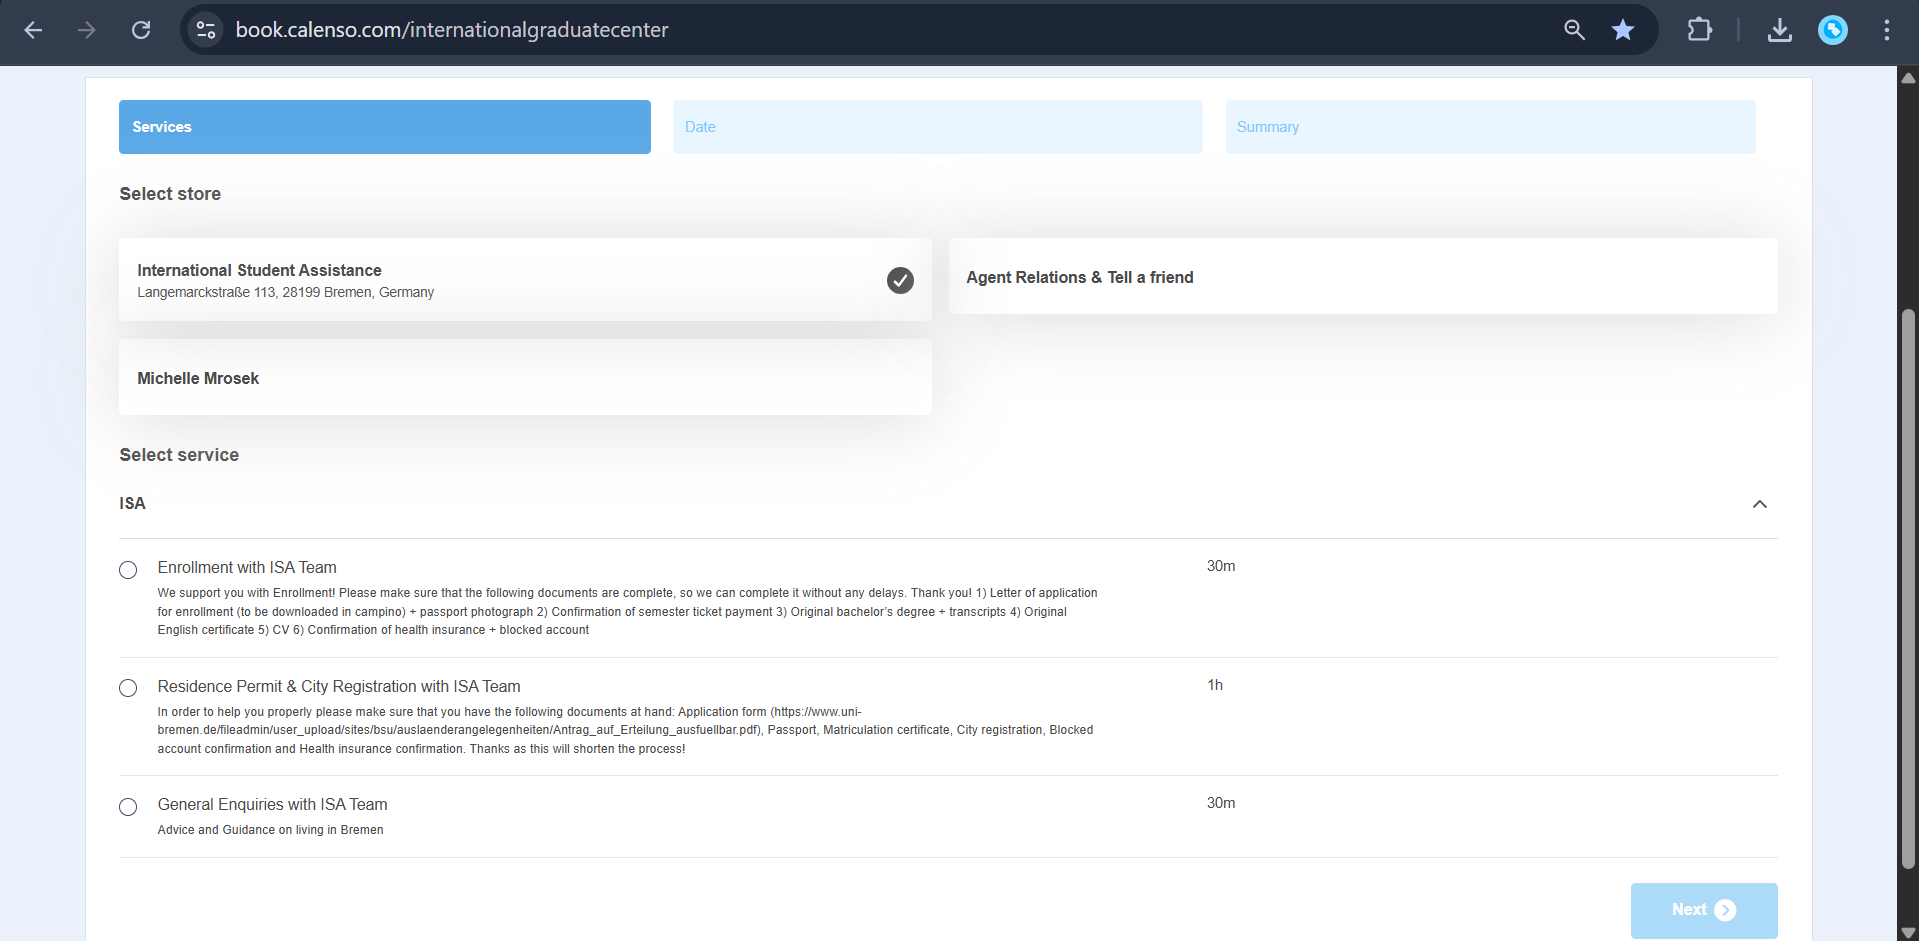Select Enrollment with ISA Team service

tap(127, 570)
